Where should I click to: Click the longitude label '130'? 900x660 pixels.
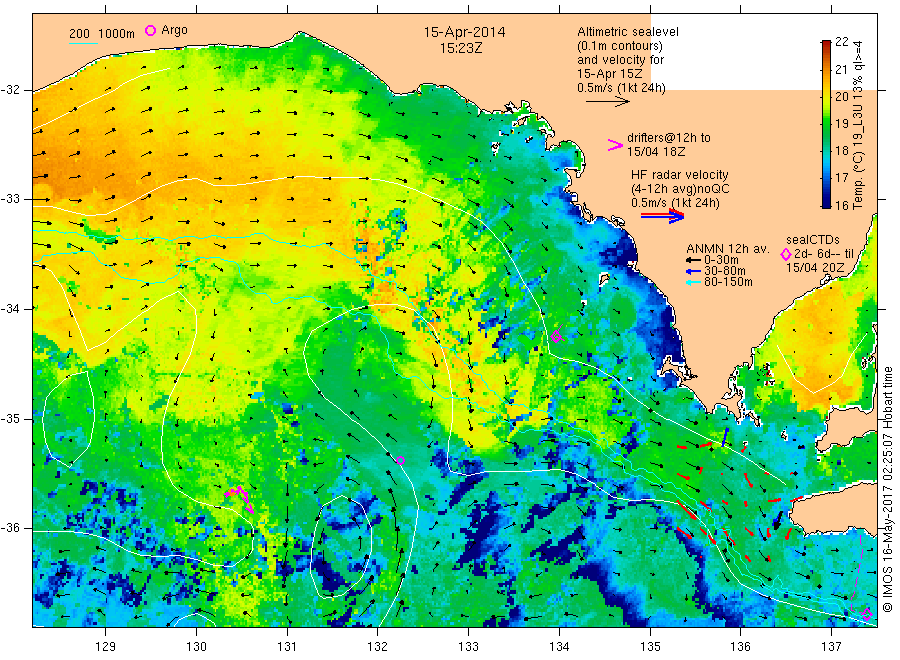click(x=196, y=646)
